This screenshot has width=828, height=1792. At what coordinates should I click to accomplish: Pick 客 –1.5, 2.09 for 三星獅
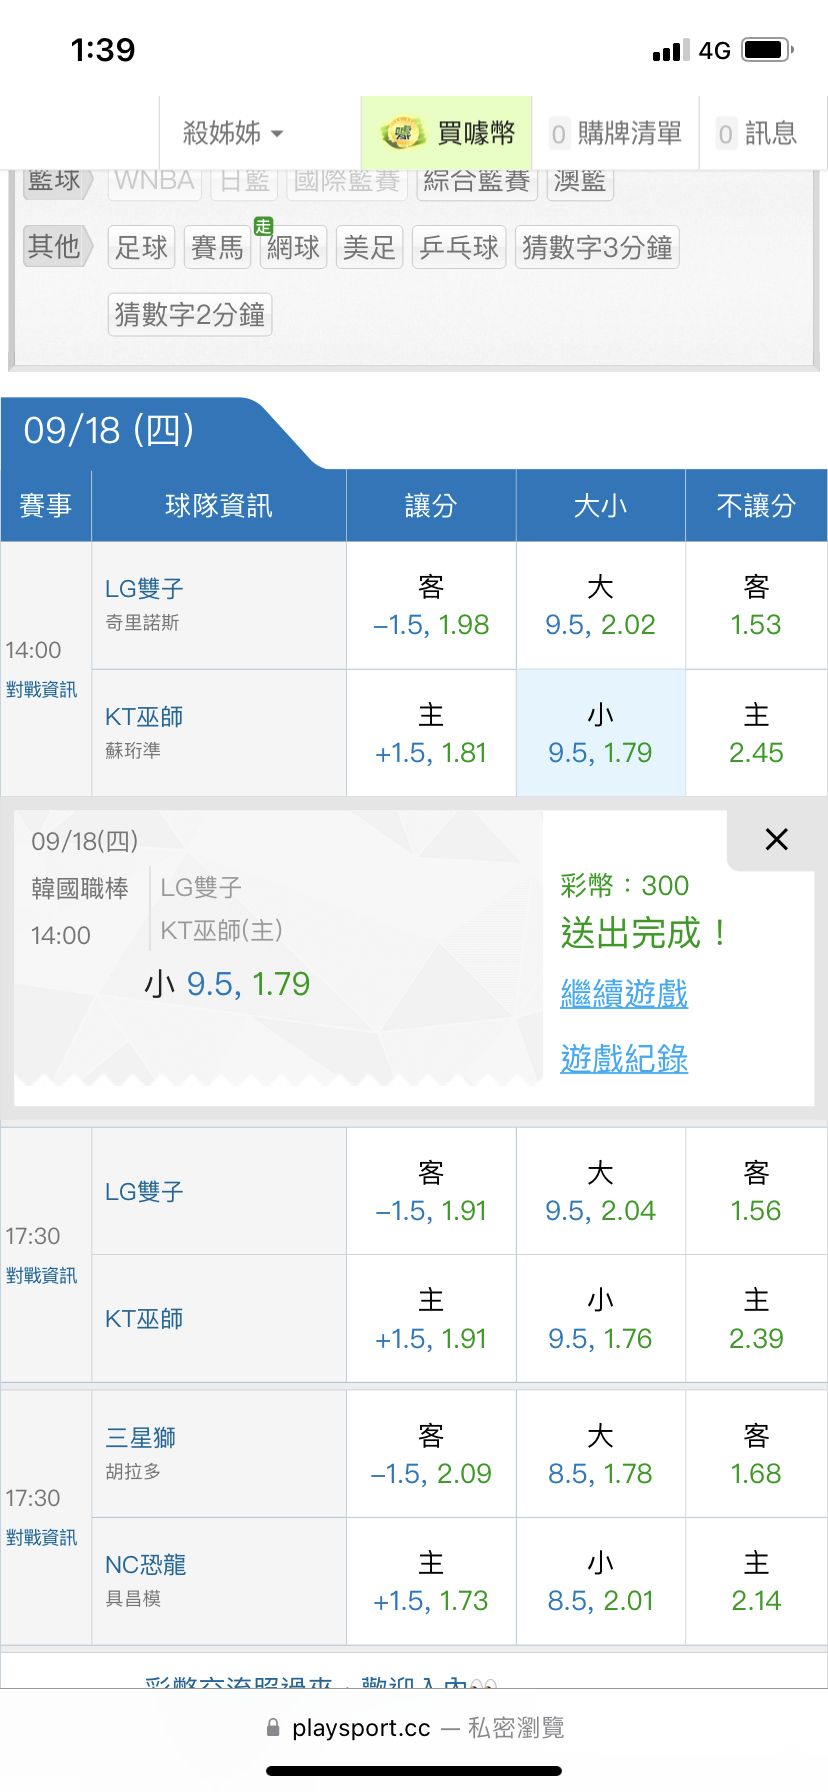point(431,1455)
